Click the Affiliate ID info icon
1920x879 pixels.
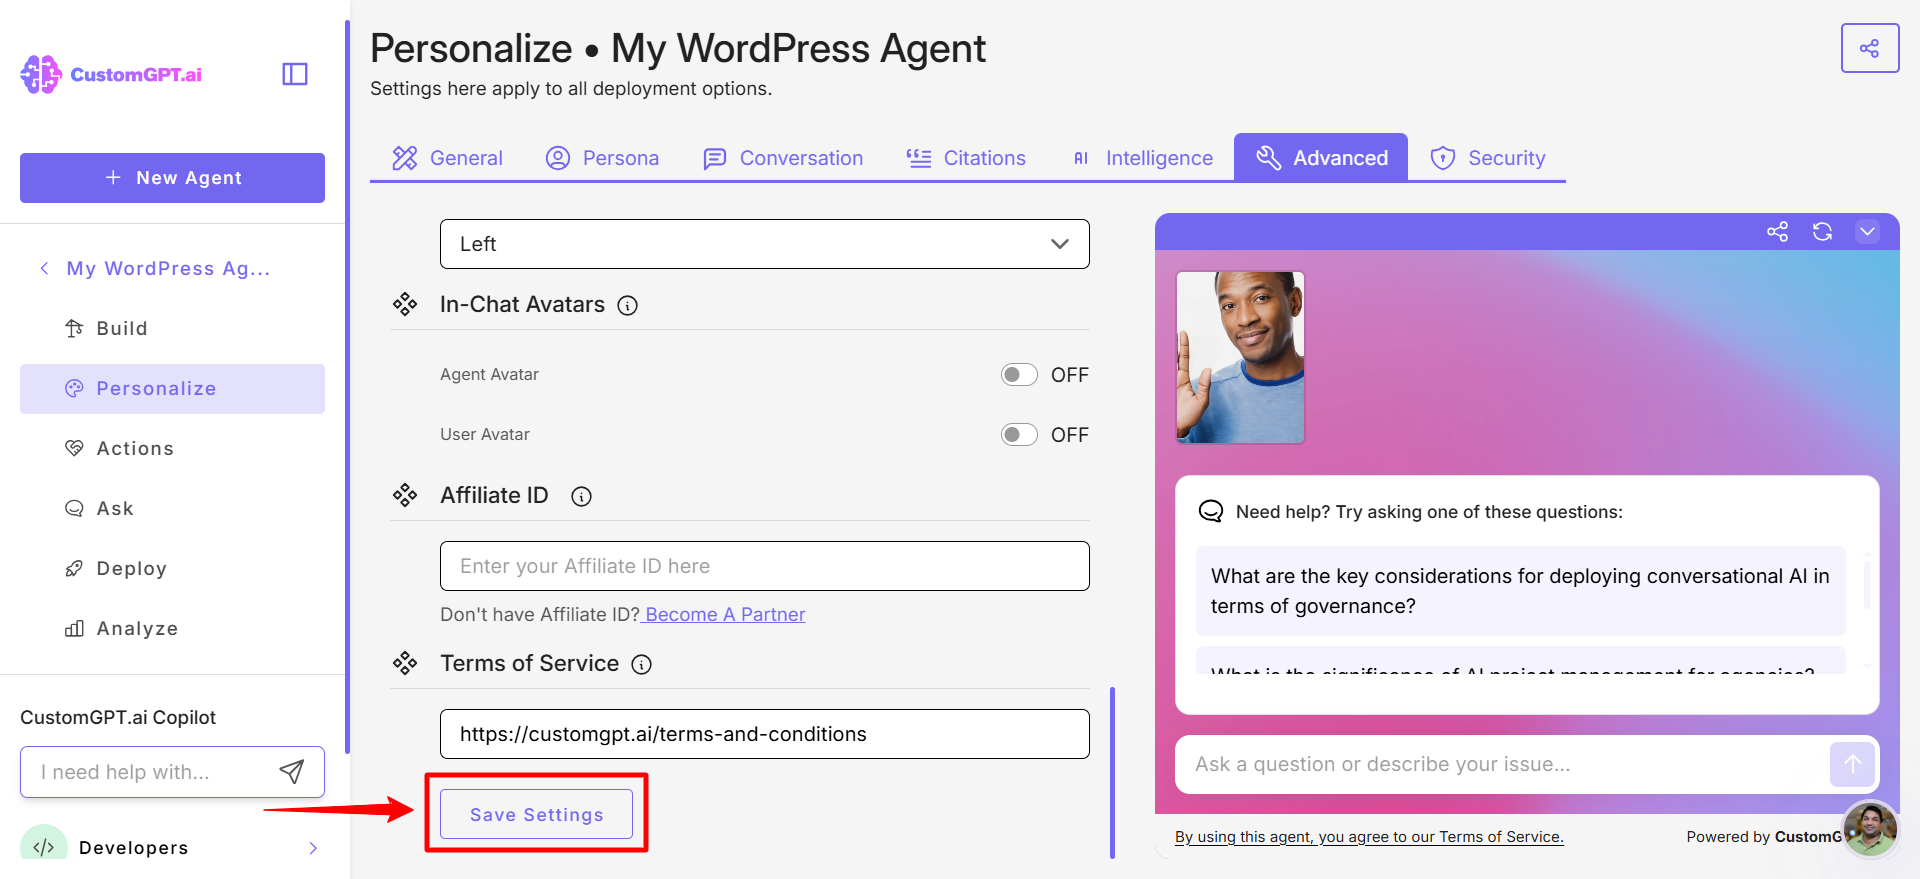[581, 497]
